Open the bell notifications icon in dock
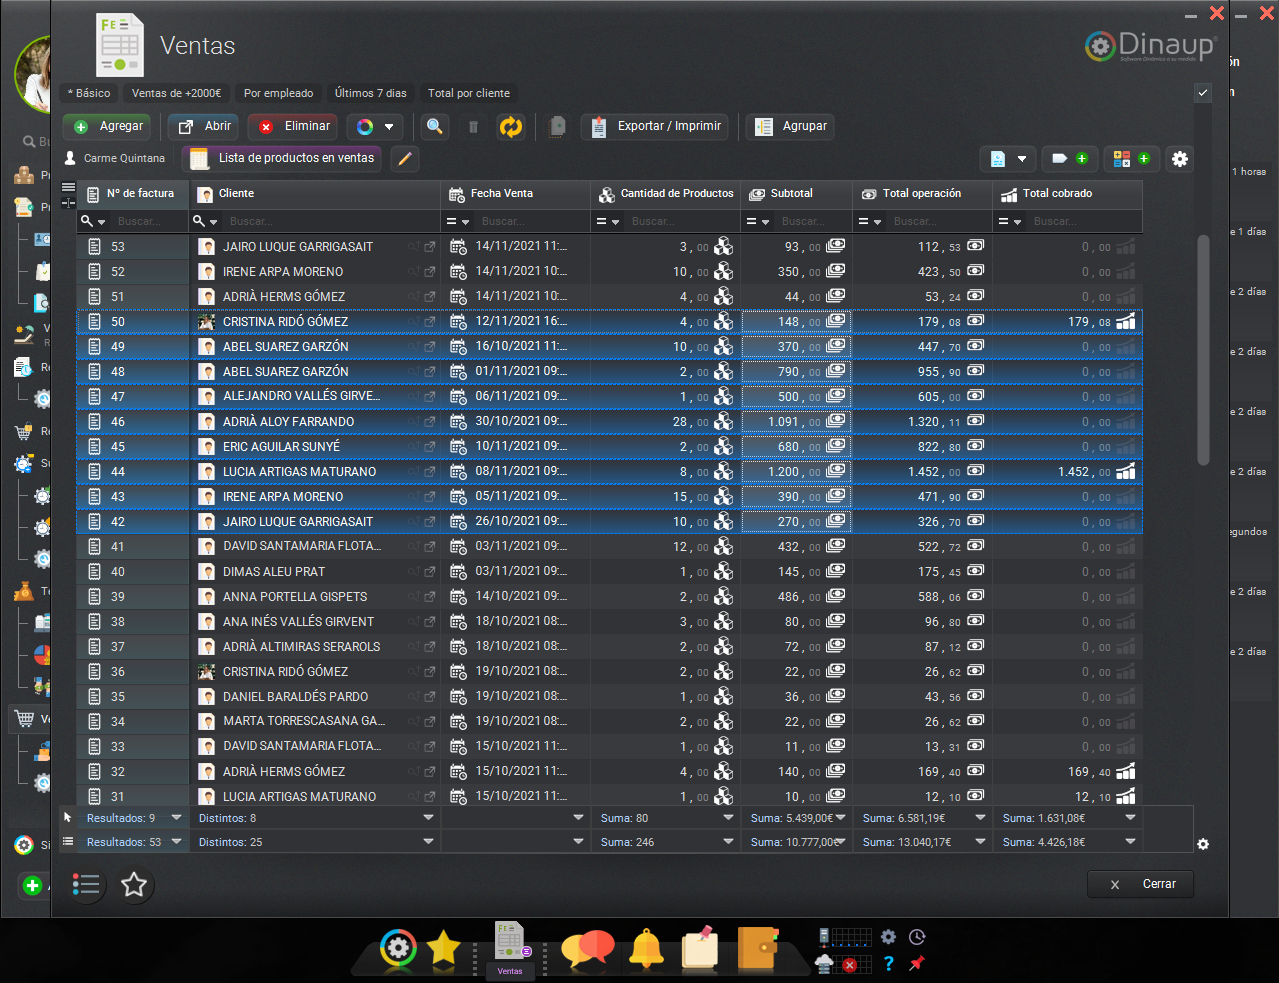 tap(646, 948)
